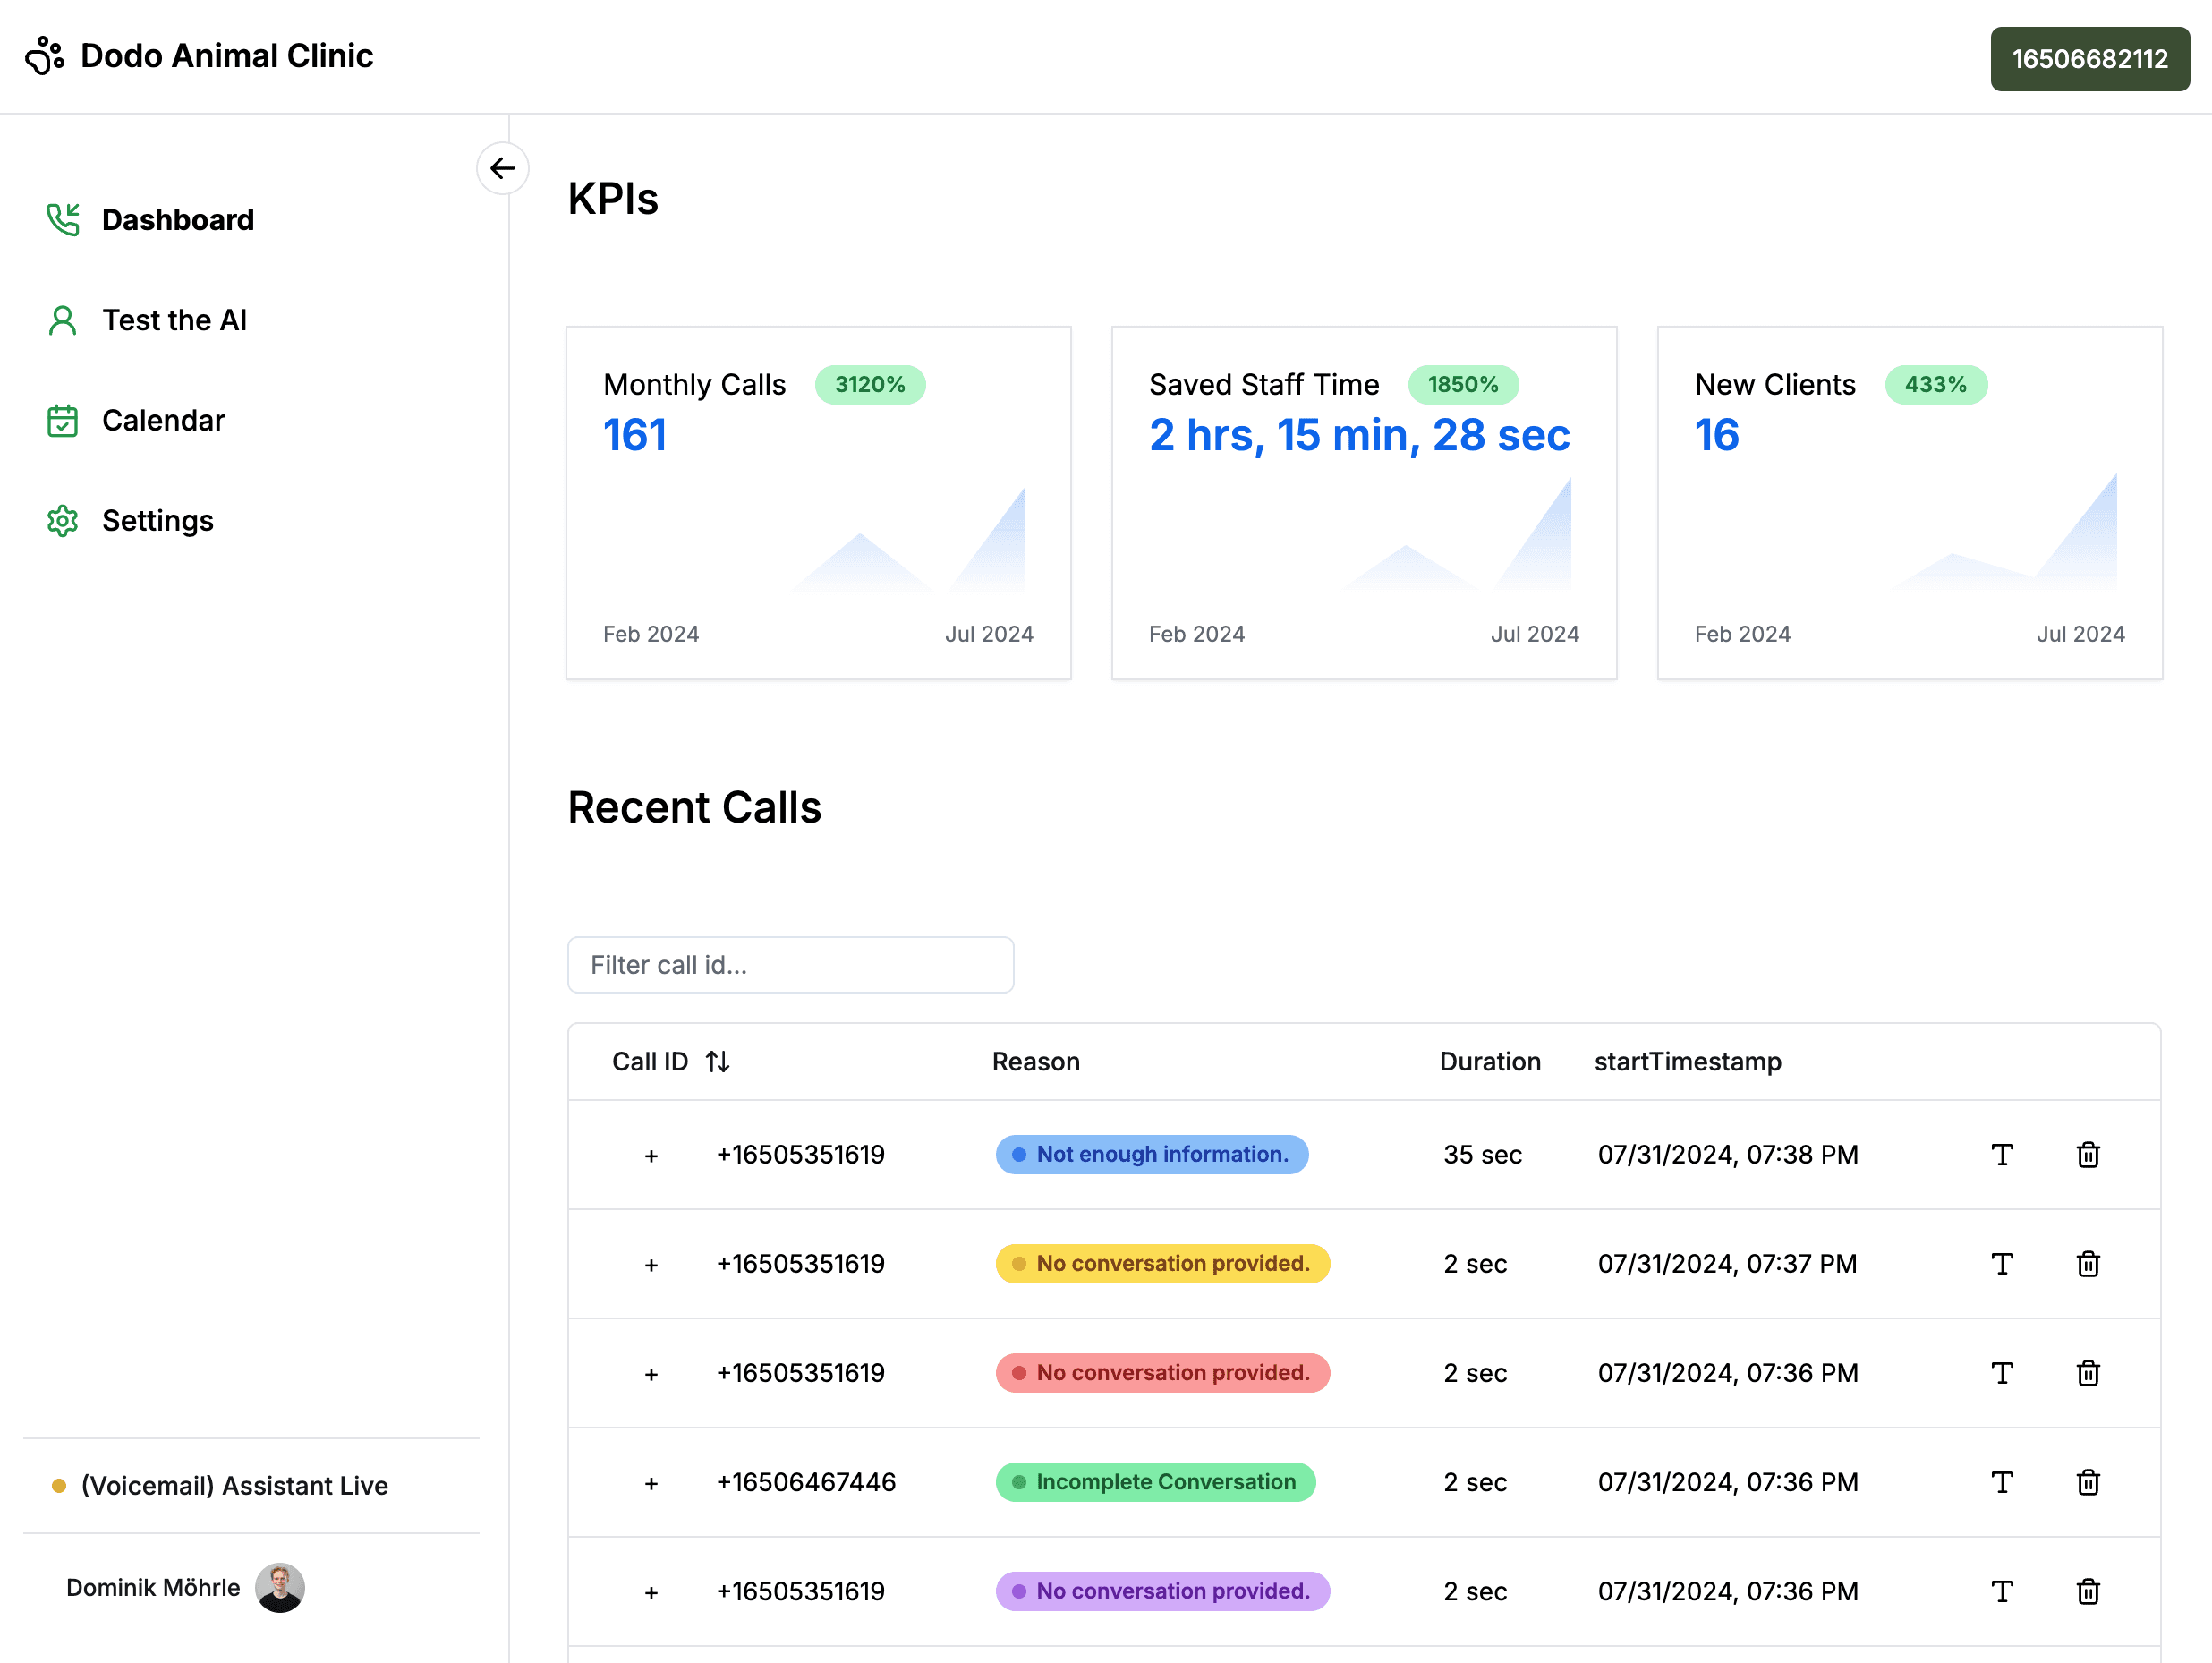
Task: Sort calls by Call ID arrows
Action: point(717,1061)
